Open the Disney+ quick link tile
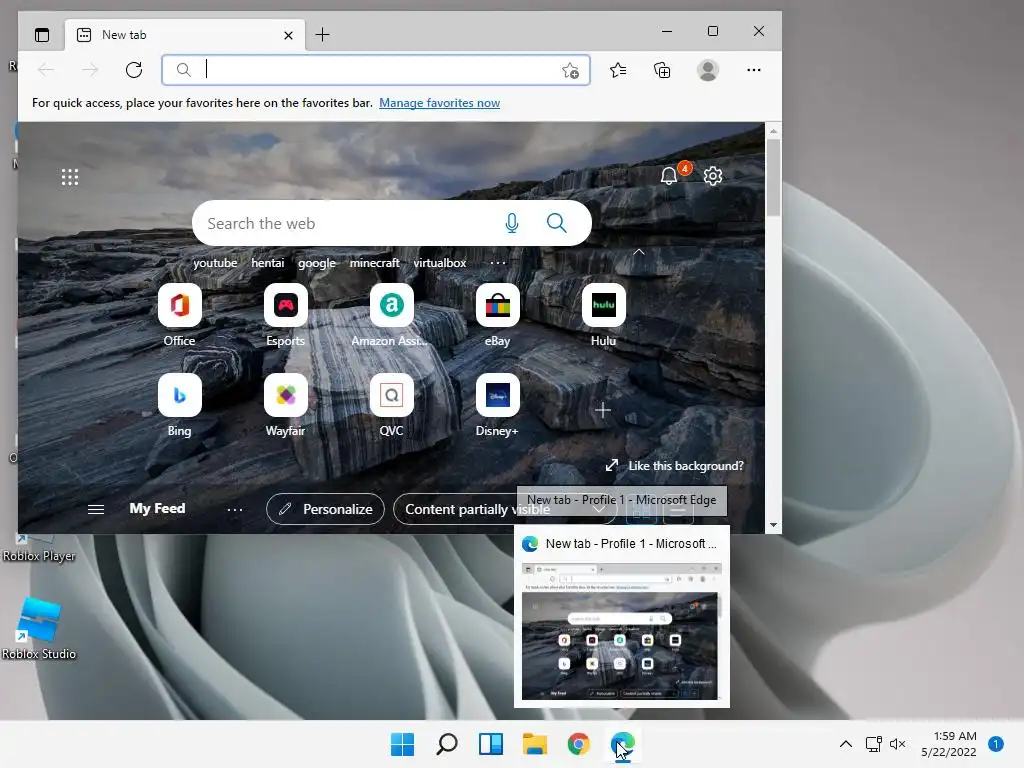The image size is (1024, 768). (497, 406)
